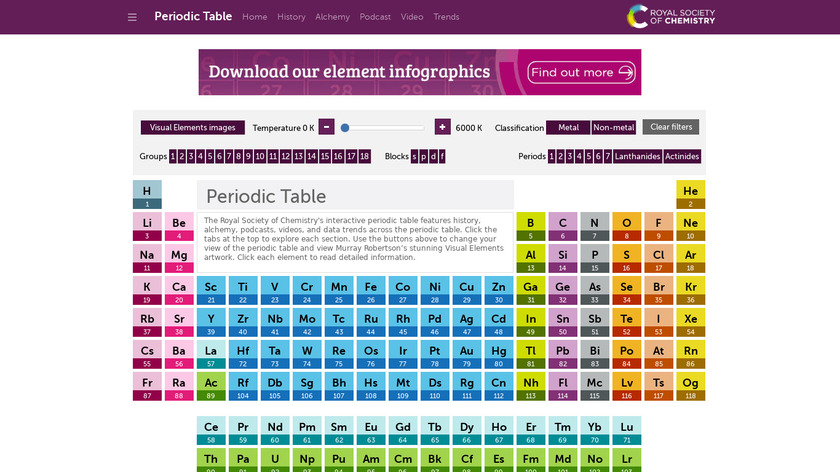Increase temperature with the plus button

[442, 127]
